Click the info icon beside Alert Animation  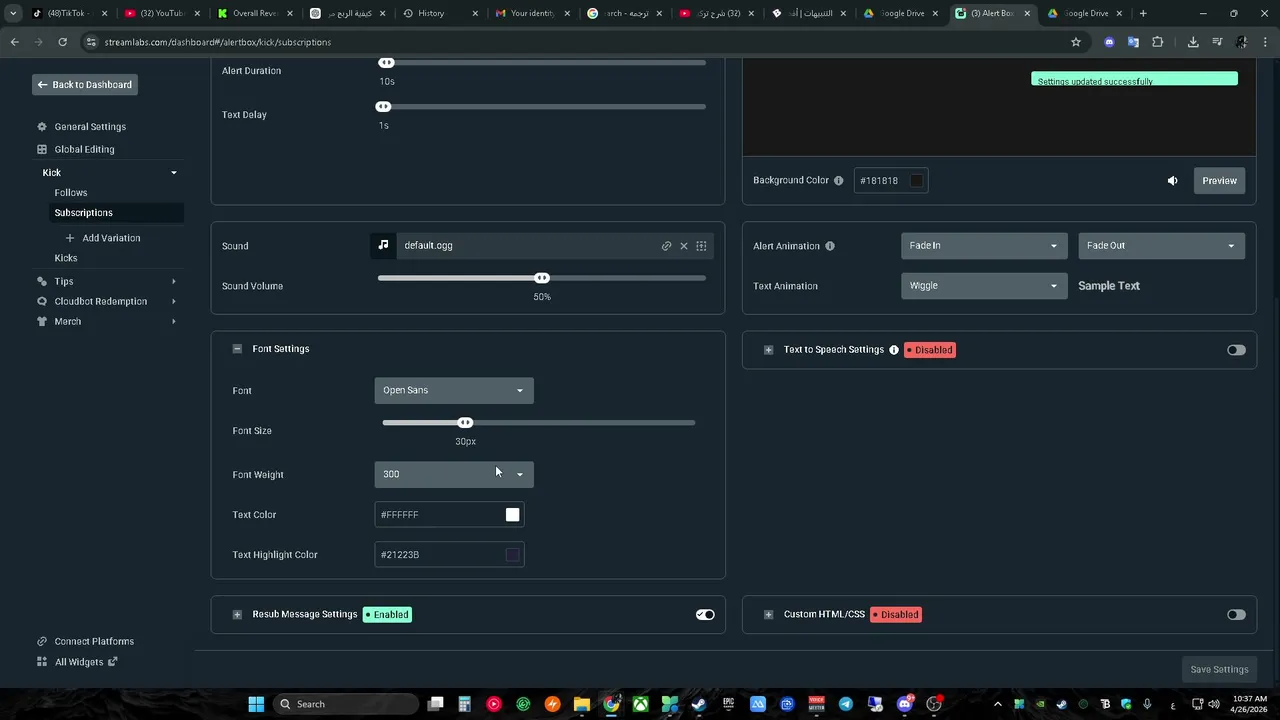click(830, 246)
